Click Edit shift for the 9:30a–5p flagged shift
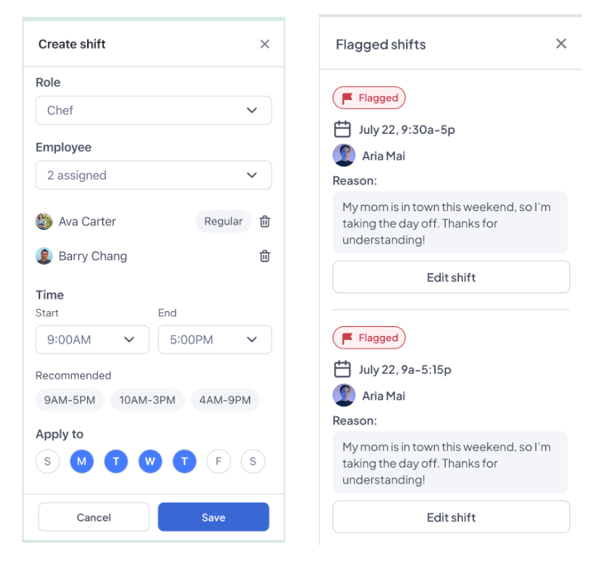The width and height of the screenshot is (600, 563). (451, 277)
